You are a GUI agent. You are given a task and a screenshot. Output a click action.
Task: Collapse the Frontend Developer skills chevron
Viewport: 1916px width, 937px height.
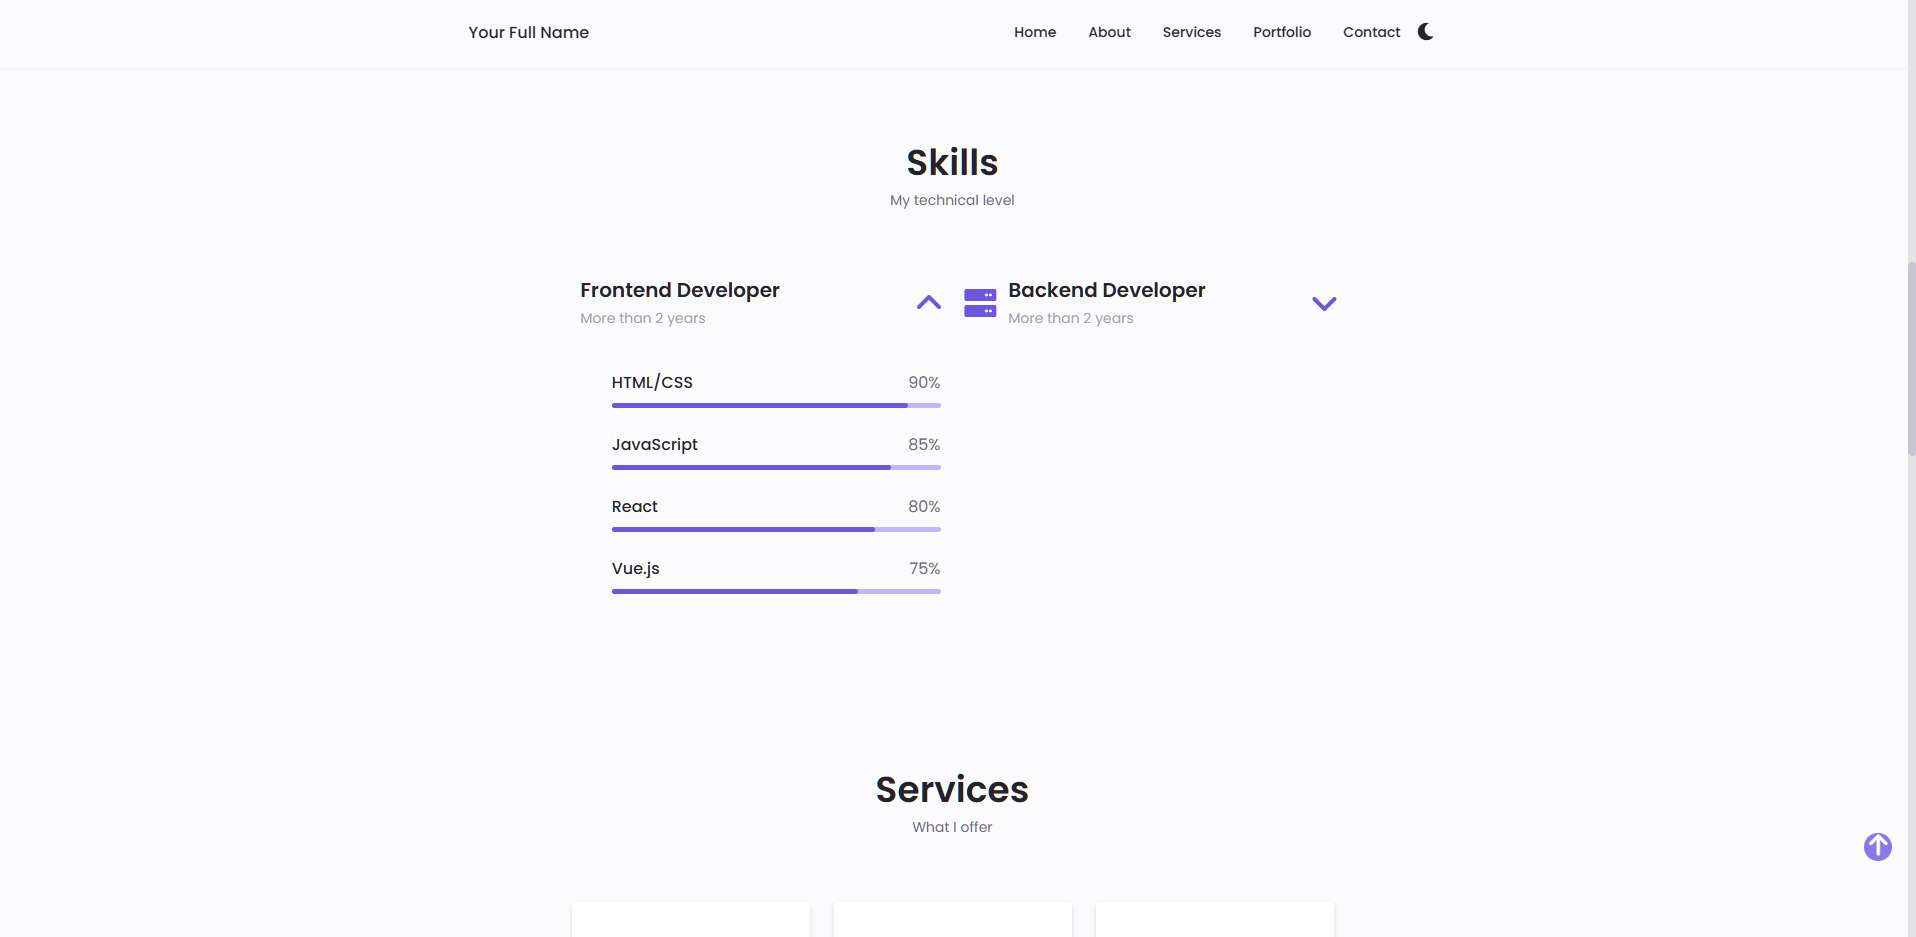click(x=929, y=302)
